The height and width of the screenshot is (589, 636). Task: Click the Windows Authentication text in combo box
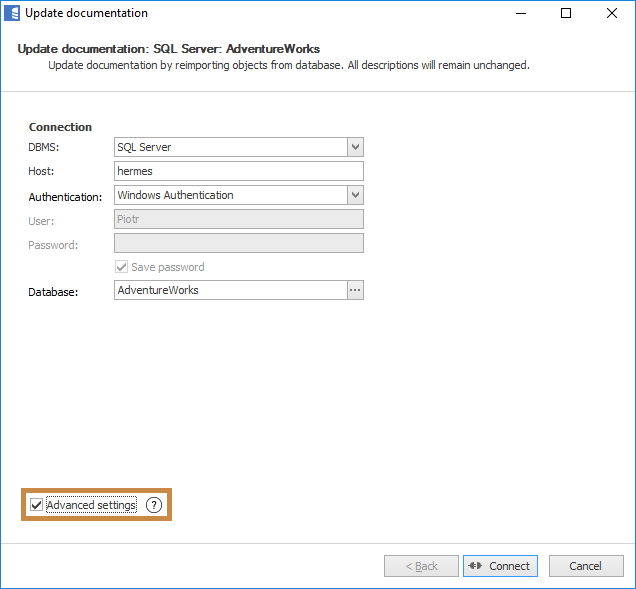click(x=175, y=195)
